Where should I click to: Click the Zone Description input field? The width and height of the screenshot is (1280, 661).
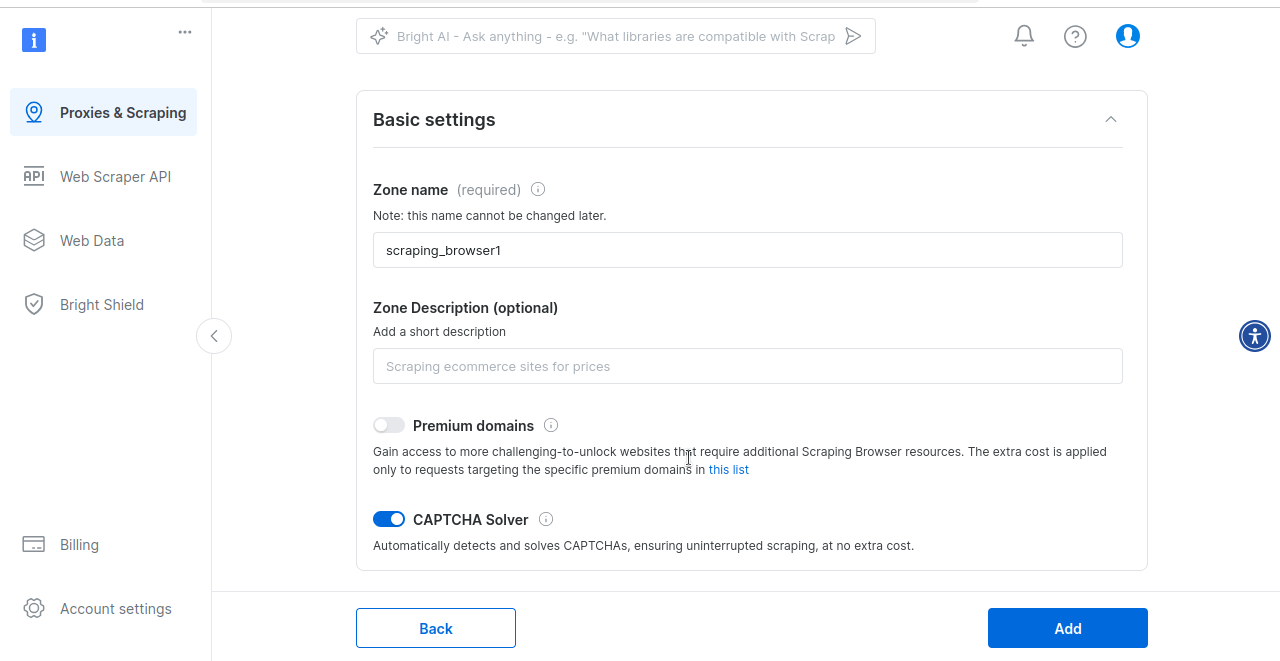[x=748, y=366]
